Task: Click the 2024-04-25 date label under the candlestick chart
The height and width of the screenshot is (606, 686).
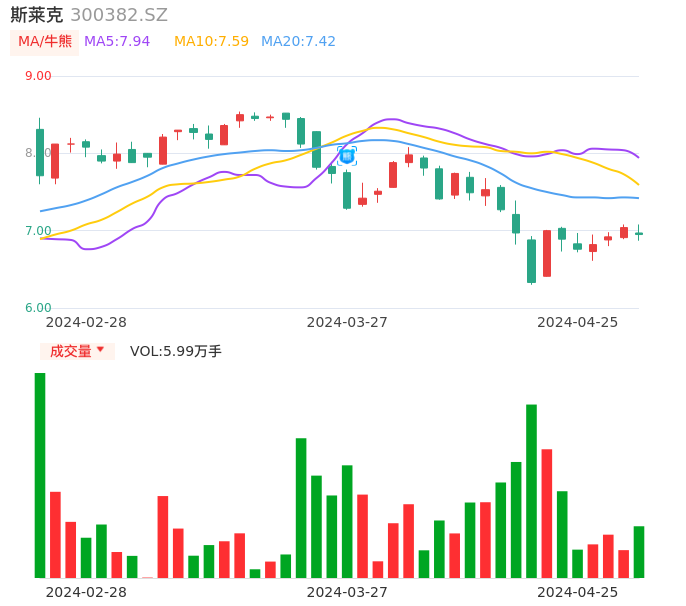Action: coord(577,322)
